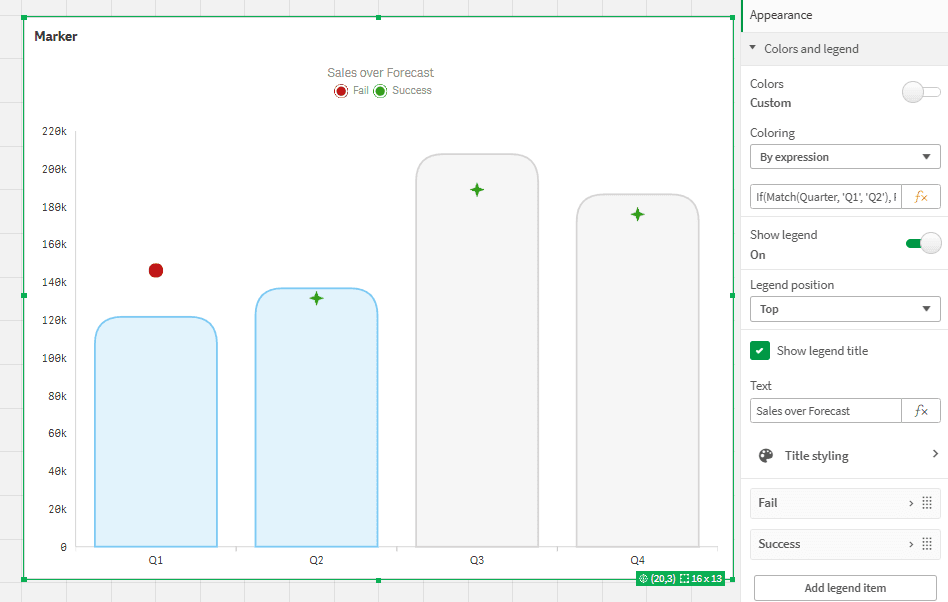Toggle the Colors custom switch

(x=921, y=93)
